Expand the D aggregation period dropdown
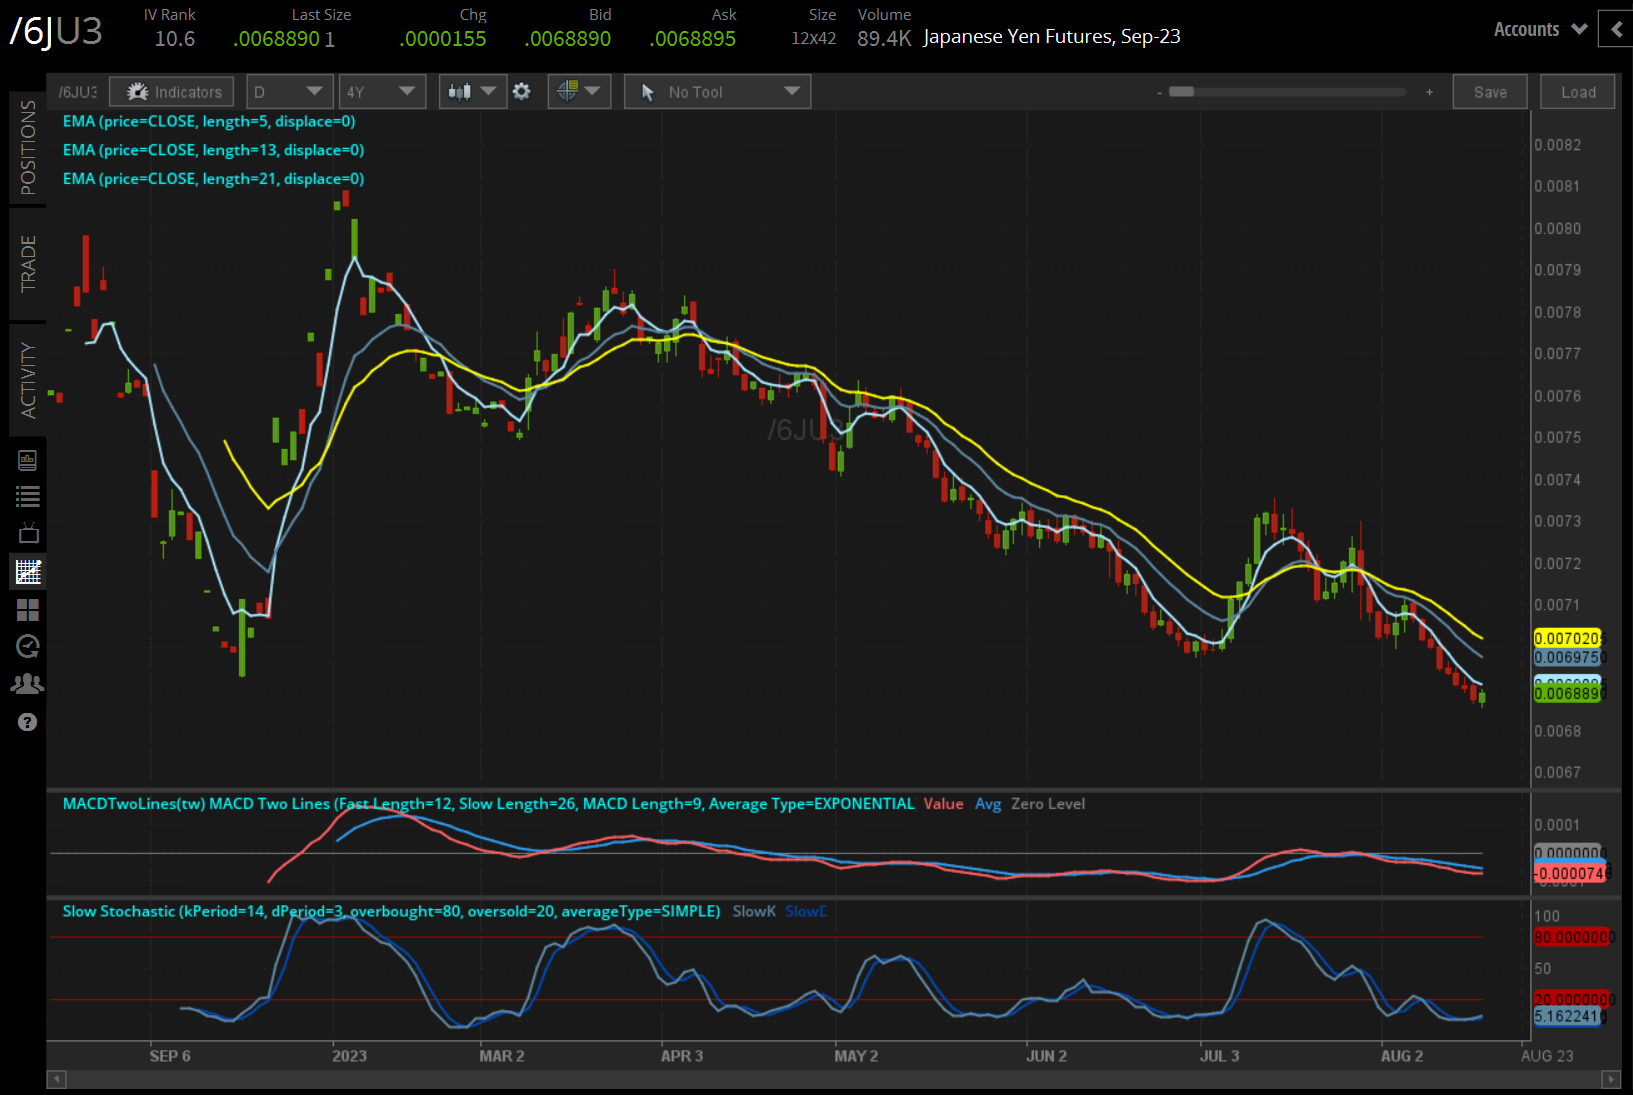 point(289,92)
